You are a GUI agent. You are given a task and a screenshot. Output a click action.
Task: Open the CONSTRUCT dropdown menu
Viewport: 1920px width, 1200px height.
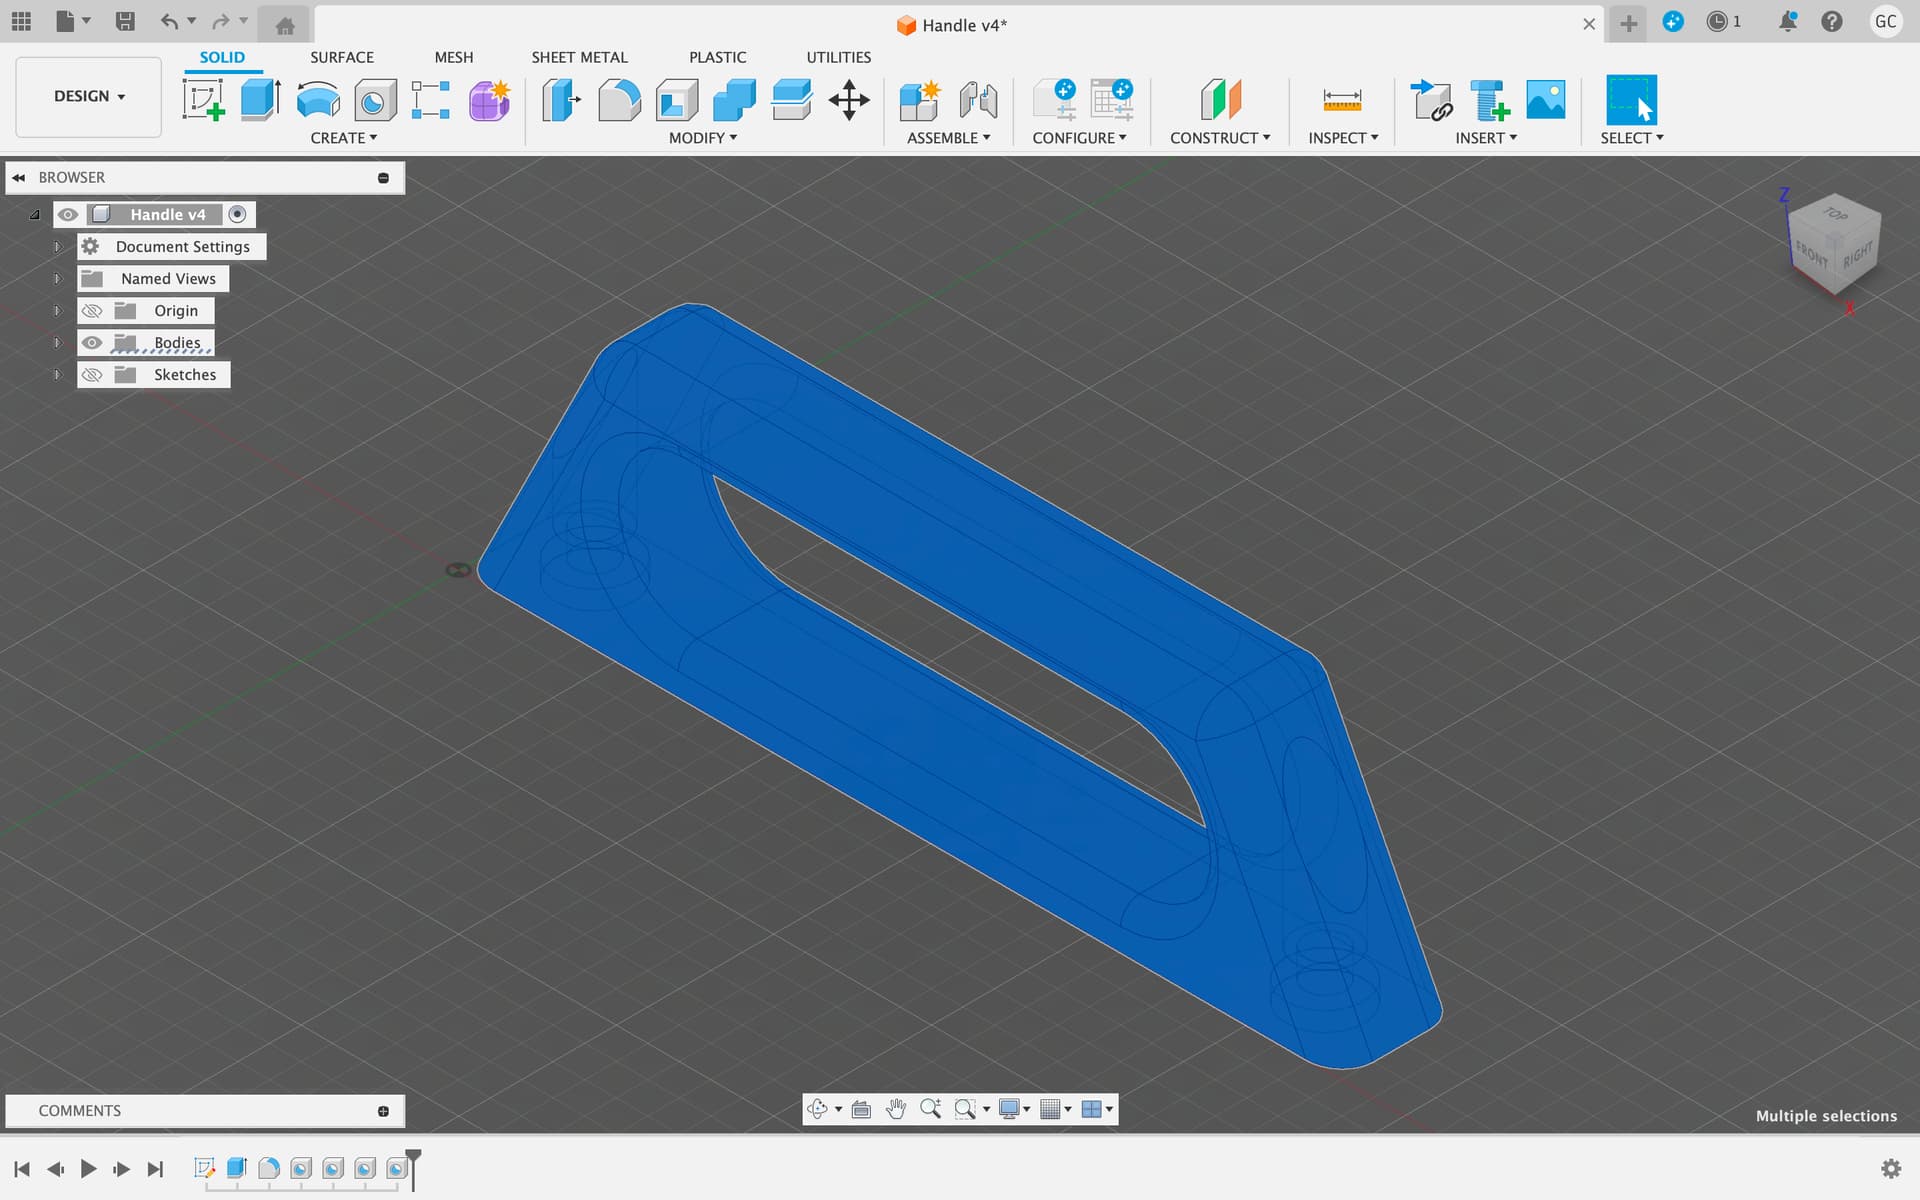point(1220,138)
